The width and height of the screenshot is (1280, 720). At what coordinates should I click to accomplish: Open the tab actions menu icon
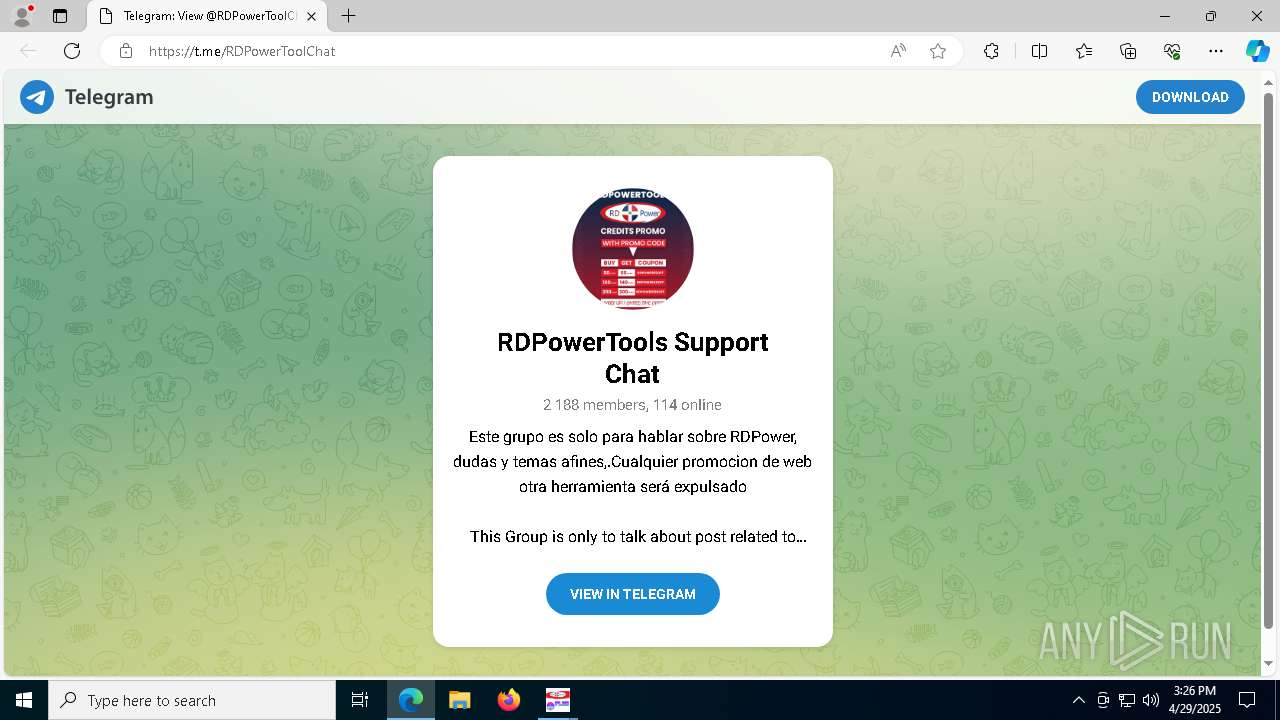[60, 16]
